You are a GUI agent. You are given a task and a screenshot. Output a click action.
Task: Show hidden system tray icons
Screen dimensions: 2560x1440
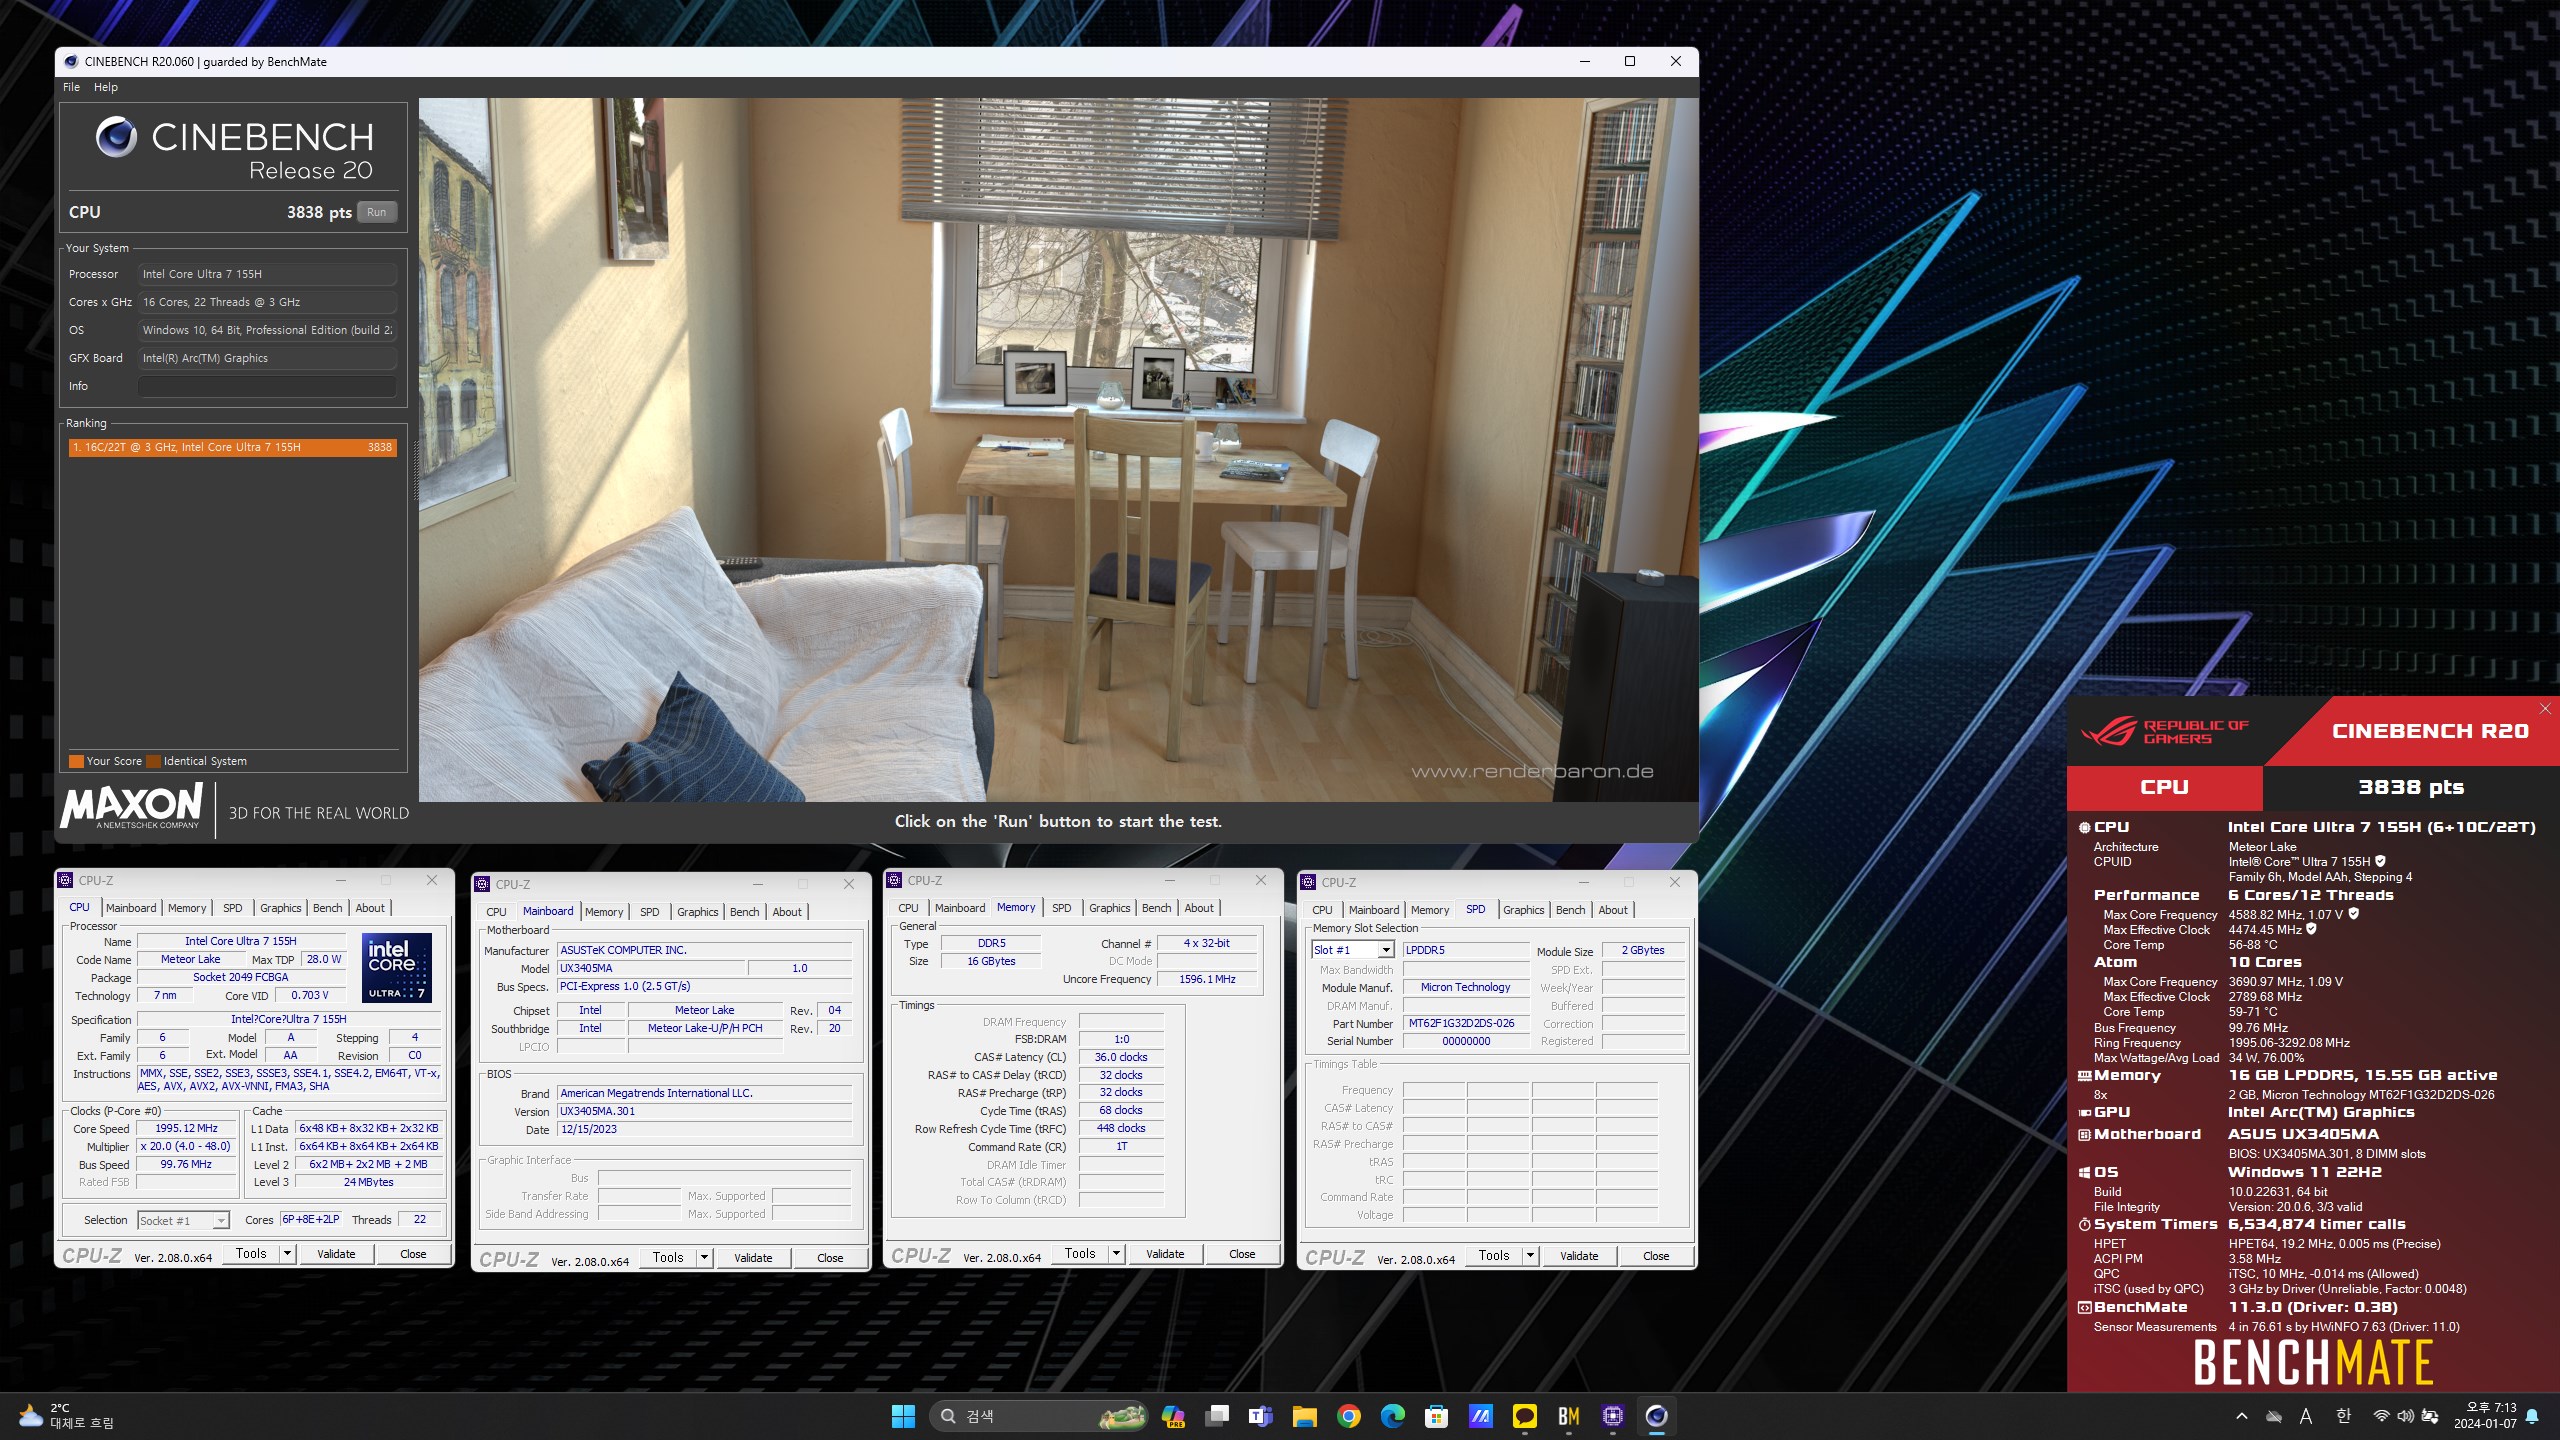point(2242,1416)
